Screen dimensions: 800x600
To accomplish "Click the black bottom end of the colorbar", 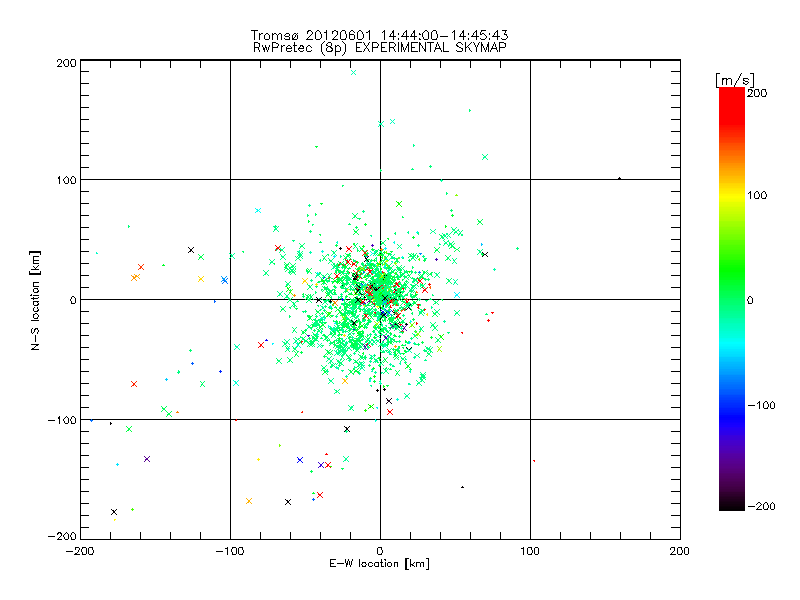I will [x=732, y=503].
